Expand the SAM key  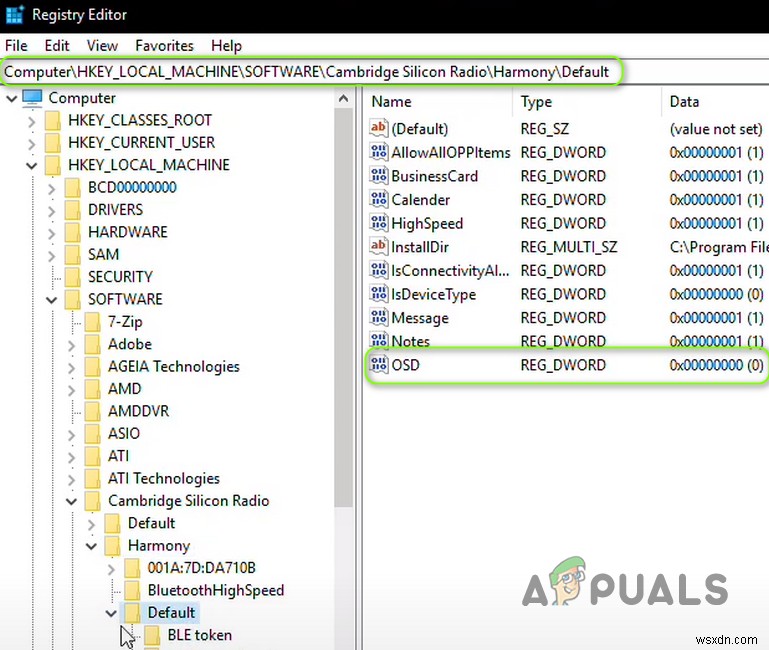coord(52,255)
